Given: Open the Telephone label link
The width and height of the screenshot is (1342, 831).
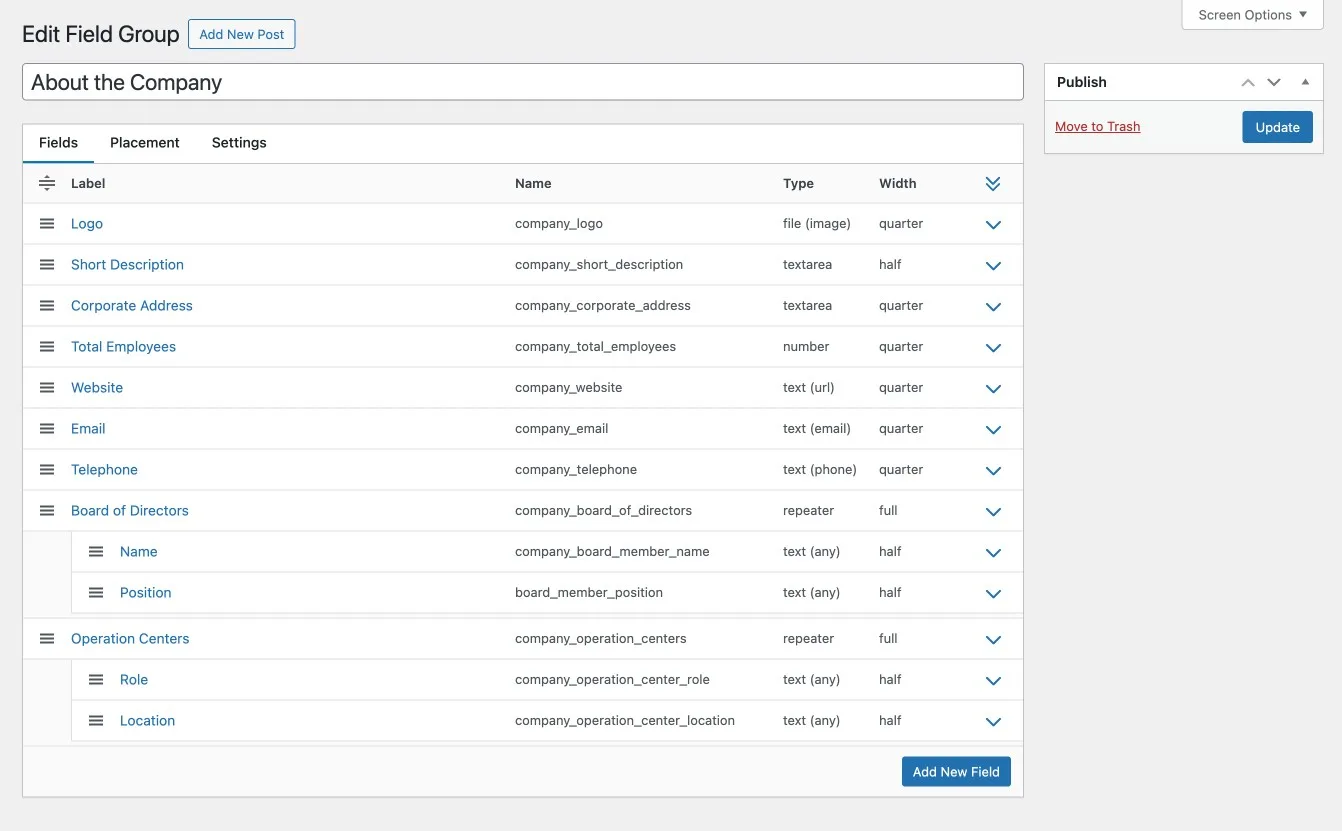Looking at the screenshot, I should (x=104, y=470).
